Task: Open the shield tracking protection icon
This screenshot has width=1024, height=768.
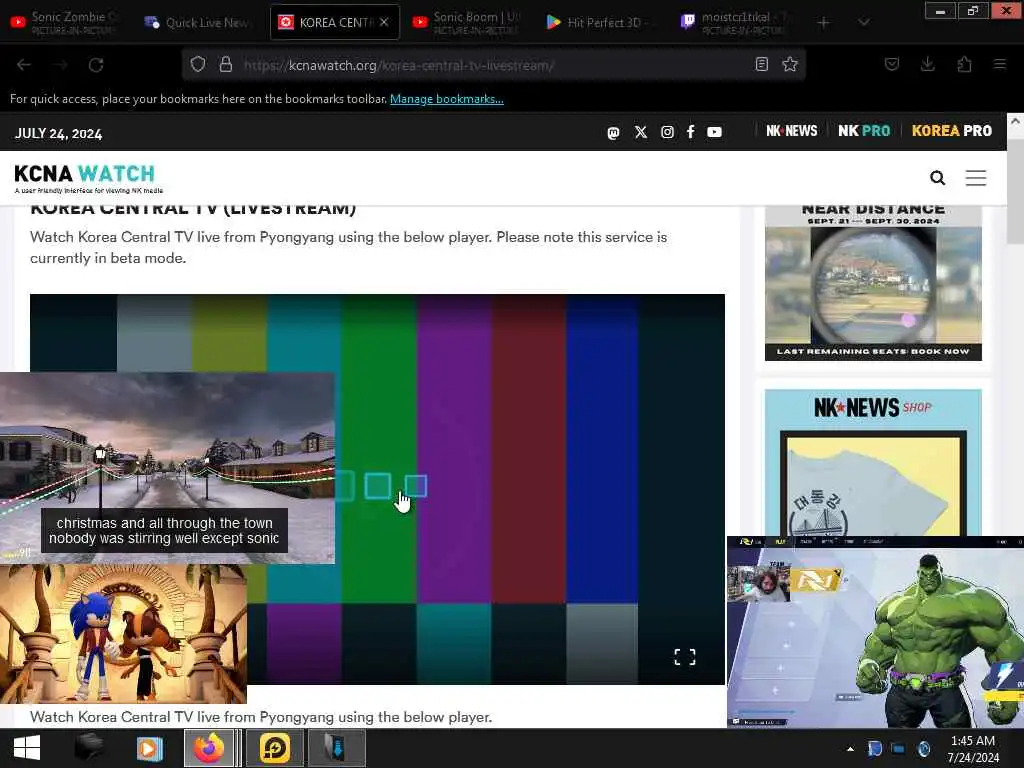Action: click(x=198, y=64)
